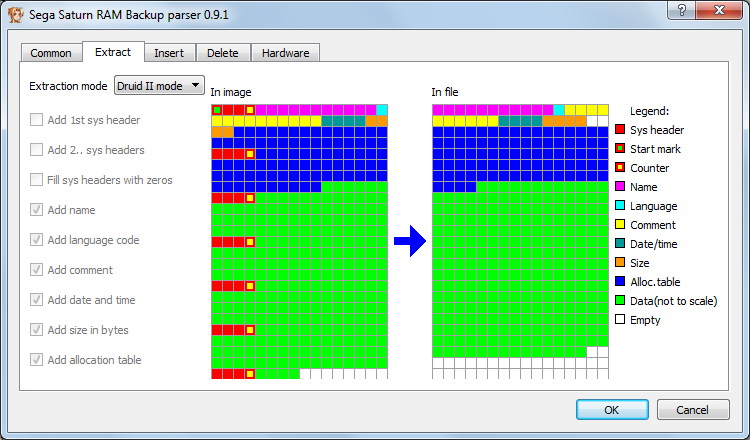Toggle Add 1st sys header checkbox
Screen dimensions: 750x440
(36, 120)
